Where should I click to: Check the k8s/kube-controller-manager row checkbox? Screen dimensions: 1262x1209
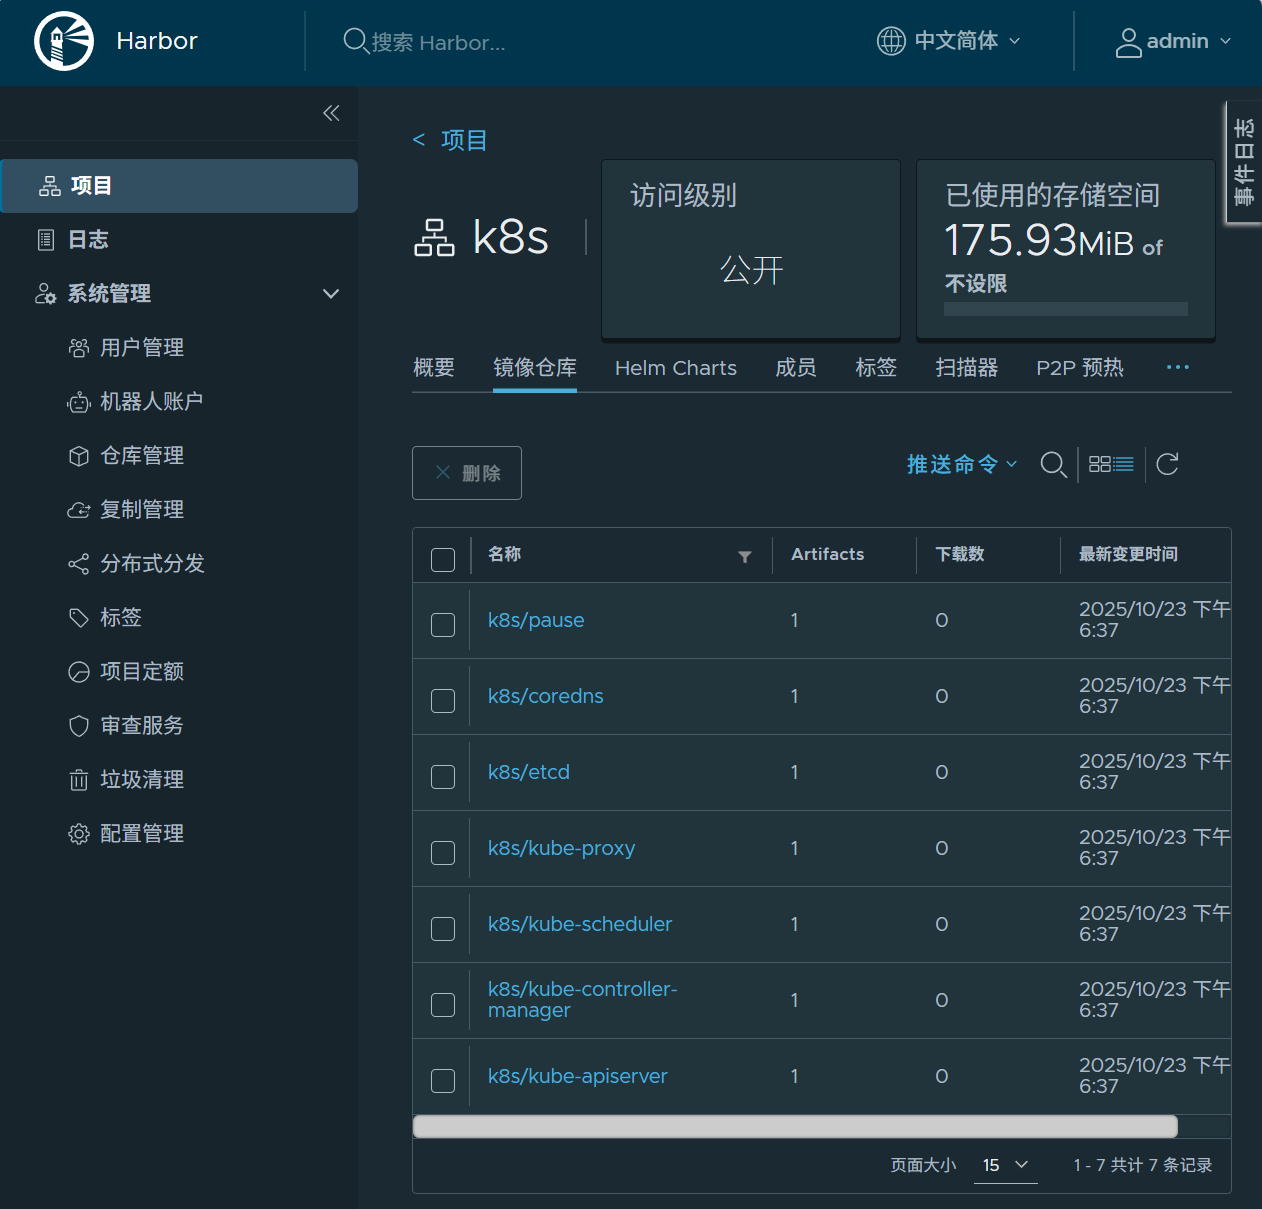(443, 1005)
